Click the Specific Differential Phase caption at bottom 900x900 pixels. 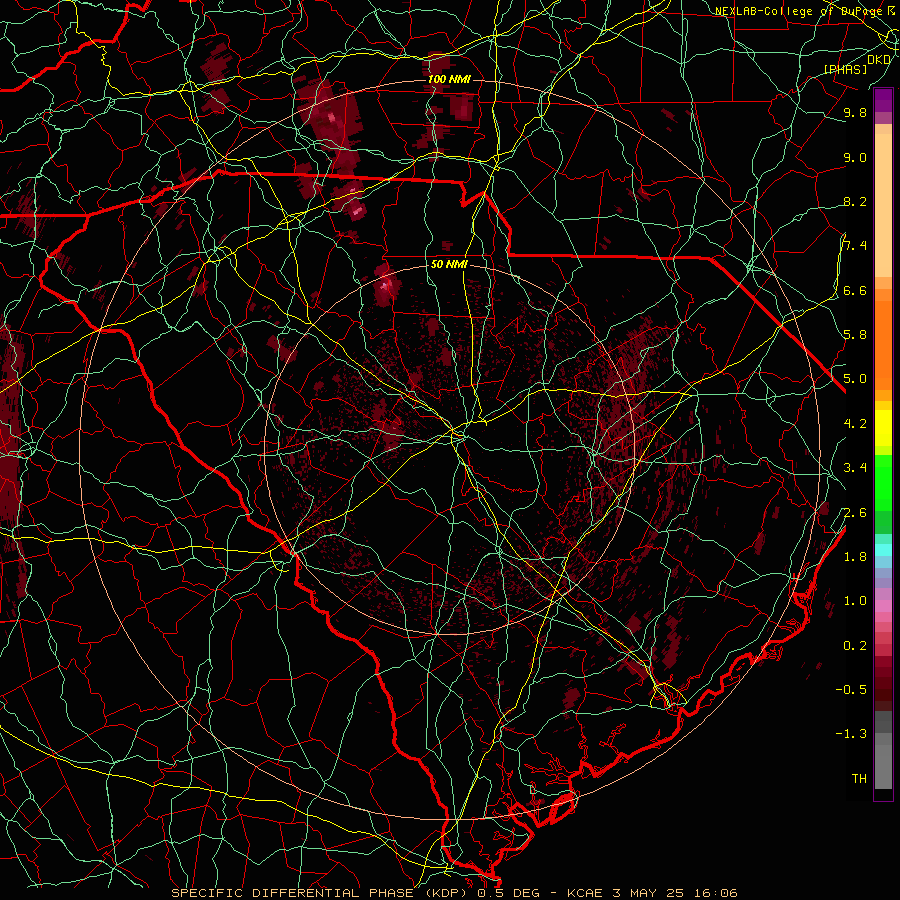(x=455, y=893)
